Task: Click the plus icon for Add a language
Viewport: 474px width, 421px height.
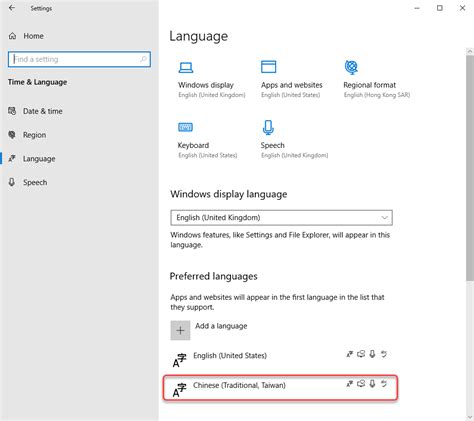Action: coord(180,330)
